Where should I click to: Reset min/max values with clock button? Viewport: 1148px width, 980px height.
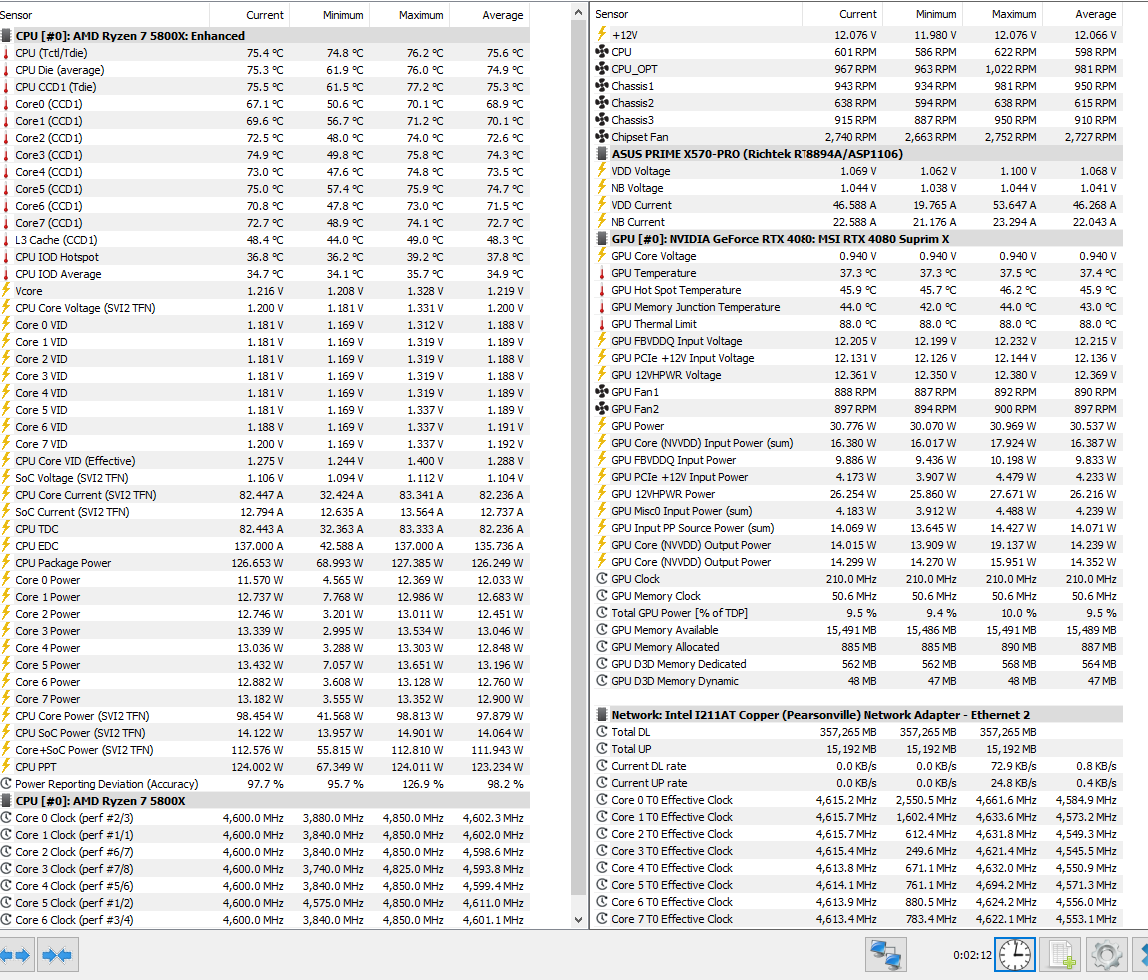pyautogui.click(x=1015, y=954)
